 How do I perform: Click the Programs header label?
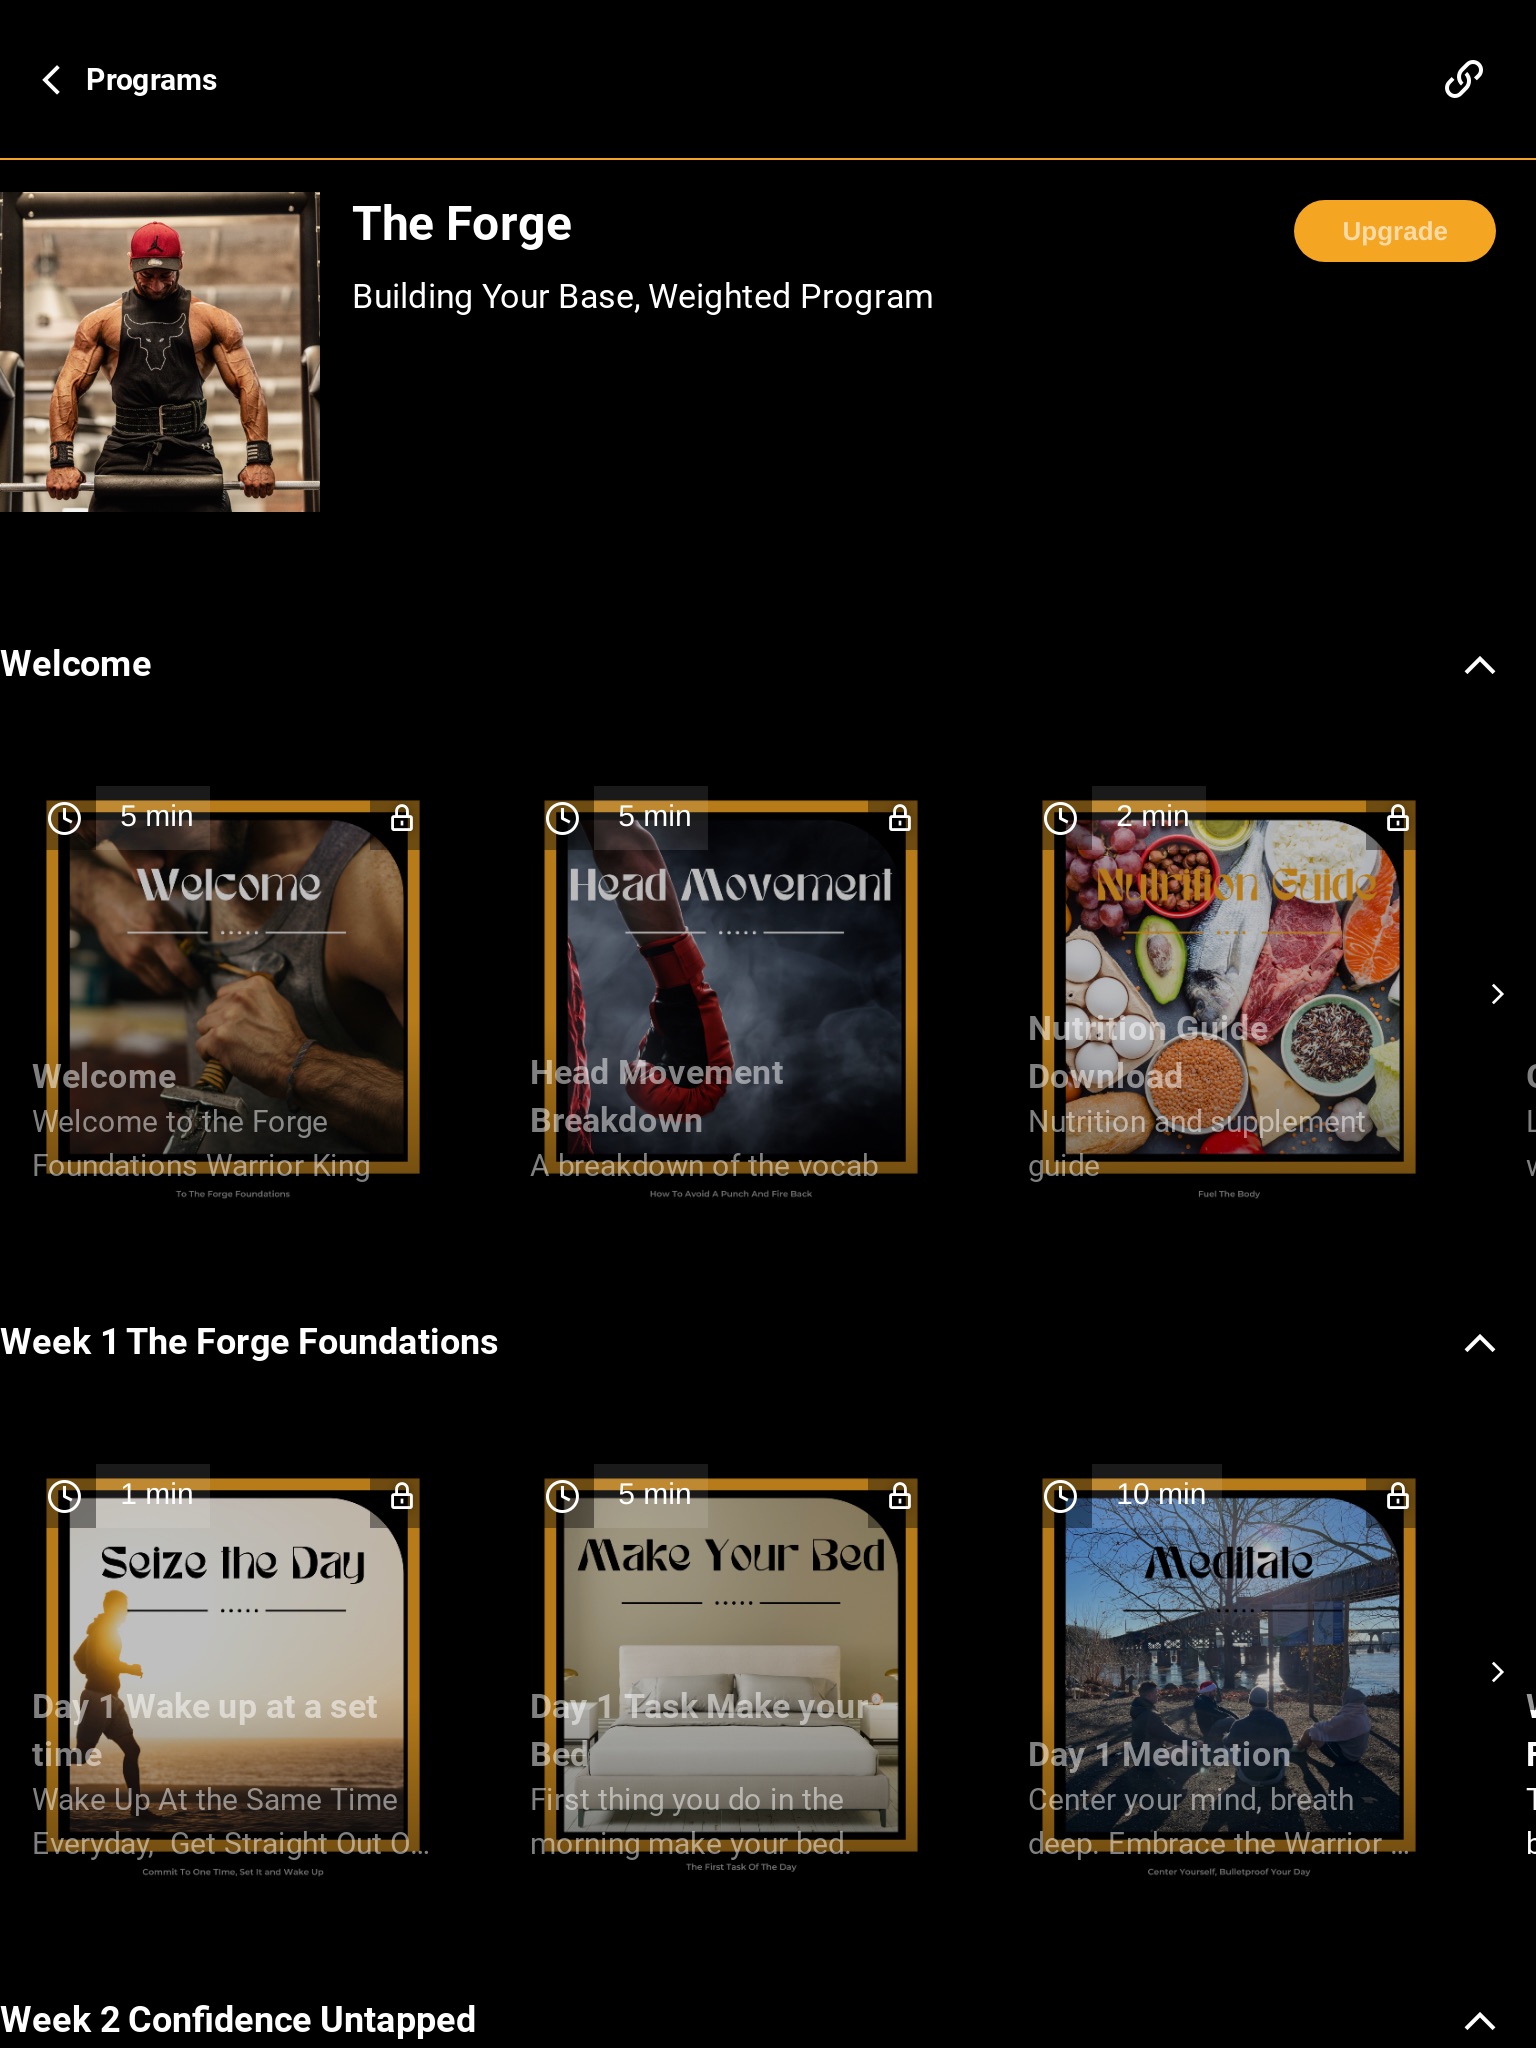click(x=151, y=80)
